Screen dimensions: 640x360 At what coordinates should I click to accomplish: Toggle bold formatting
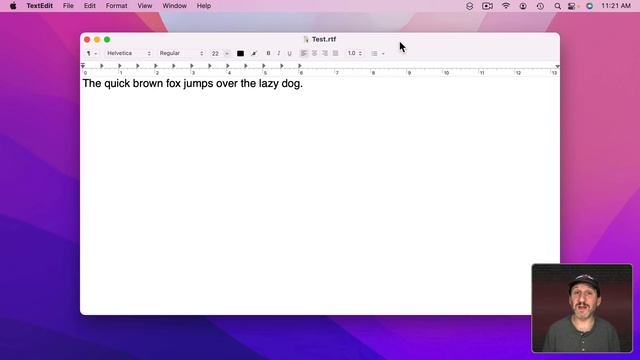point(268,53)
